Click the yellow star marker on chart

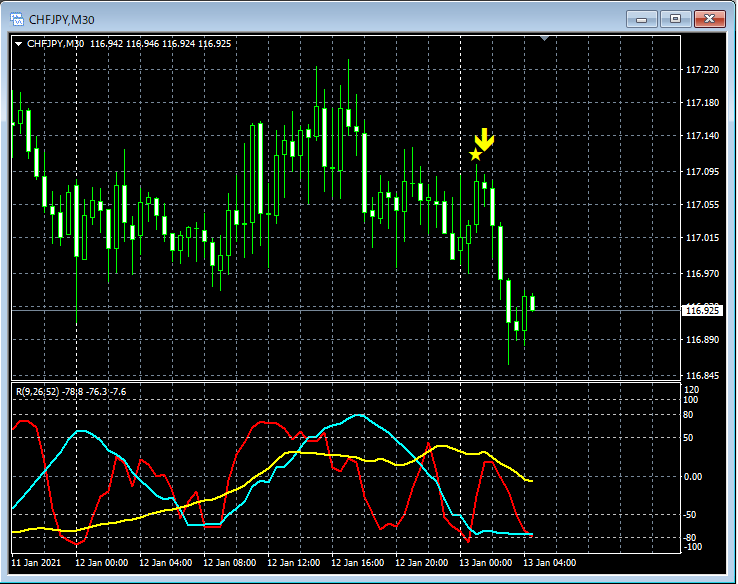coord(475,154)
